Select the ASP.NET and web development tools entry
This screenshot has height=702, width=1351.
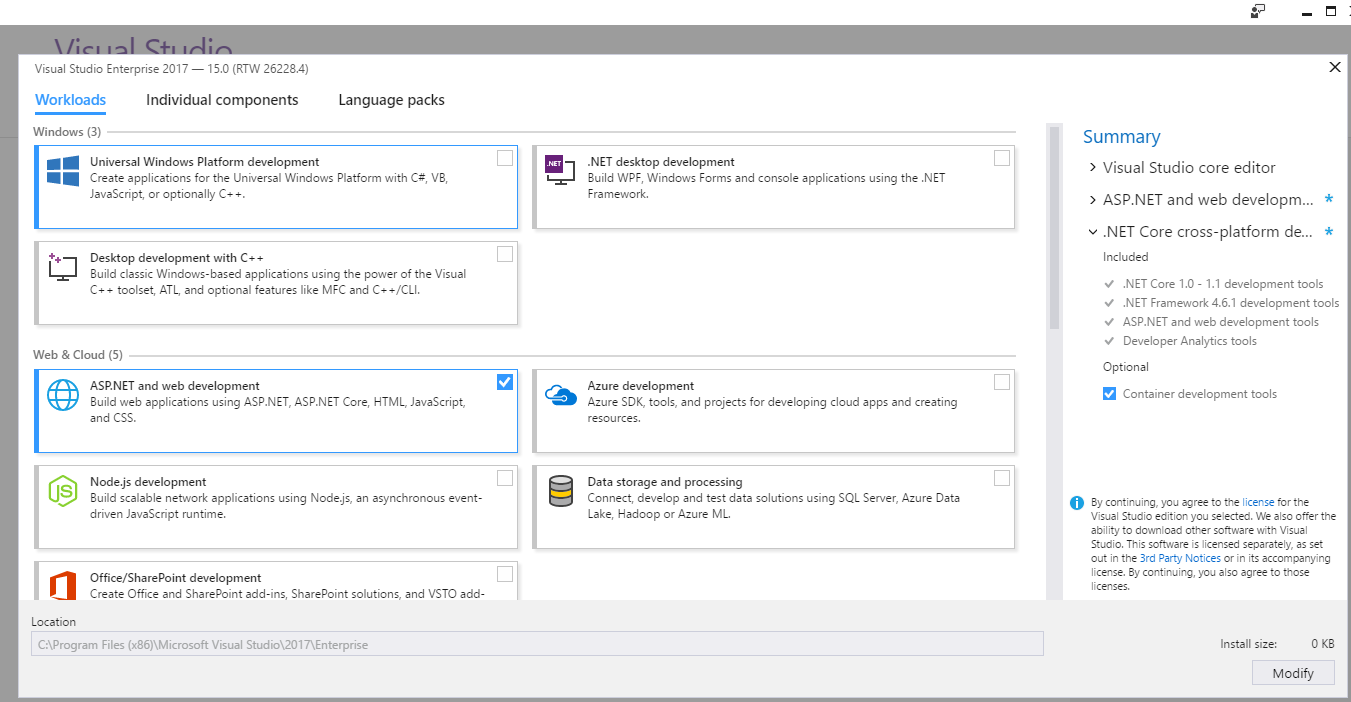click(x=1220, y=322)
